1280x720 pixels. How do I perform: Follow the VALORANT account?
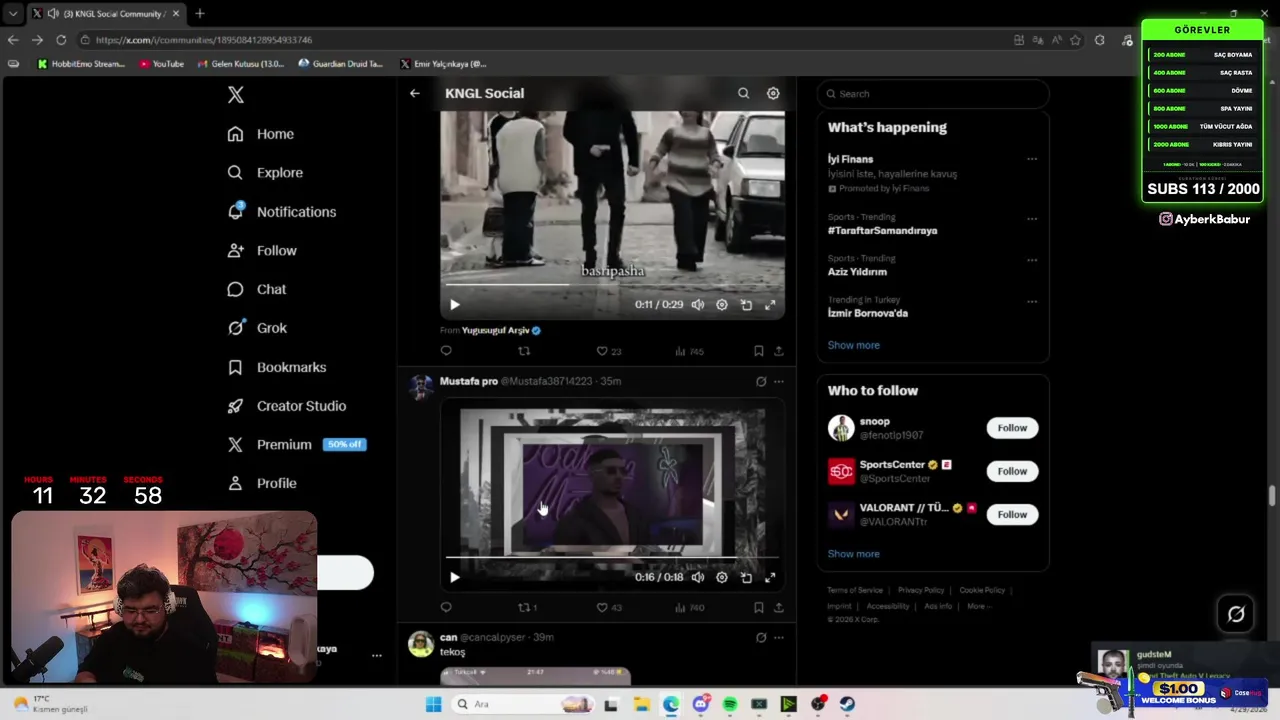click(1012, 514)
